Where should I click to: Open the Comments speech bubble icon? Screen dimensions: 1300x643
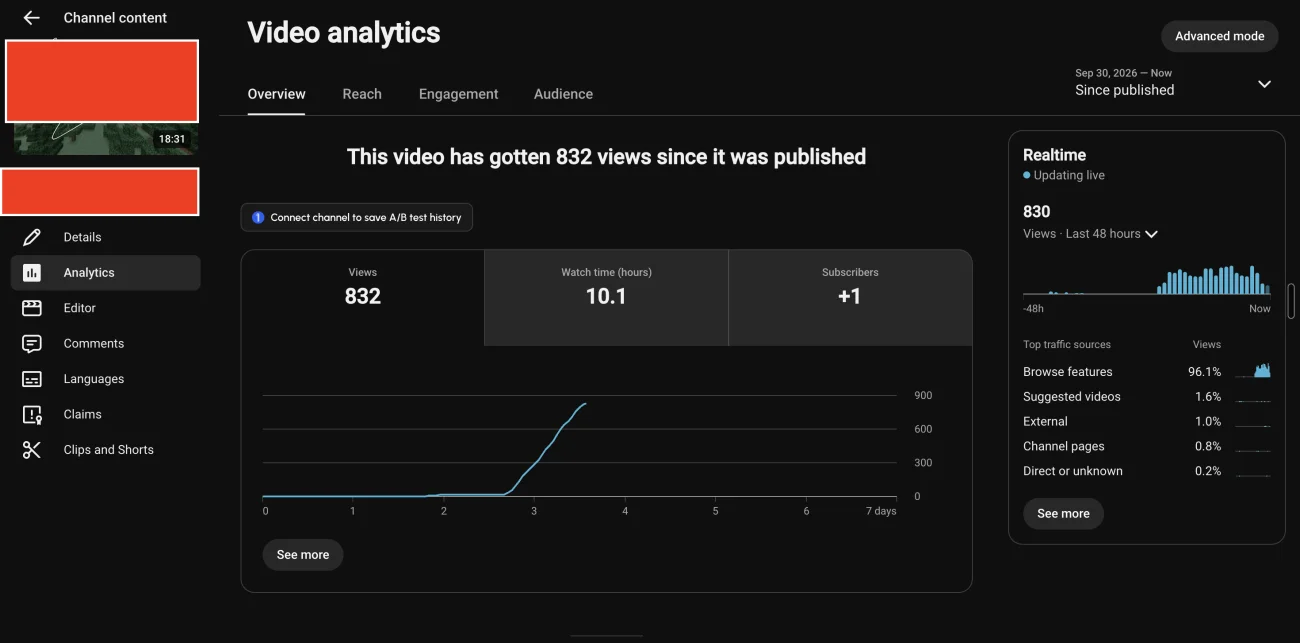[32, 343]
